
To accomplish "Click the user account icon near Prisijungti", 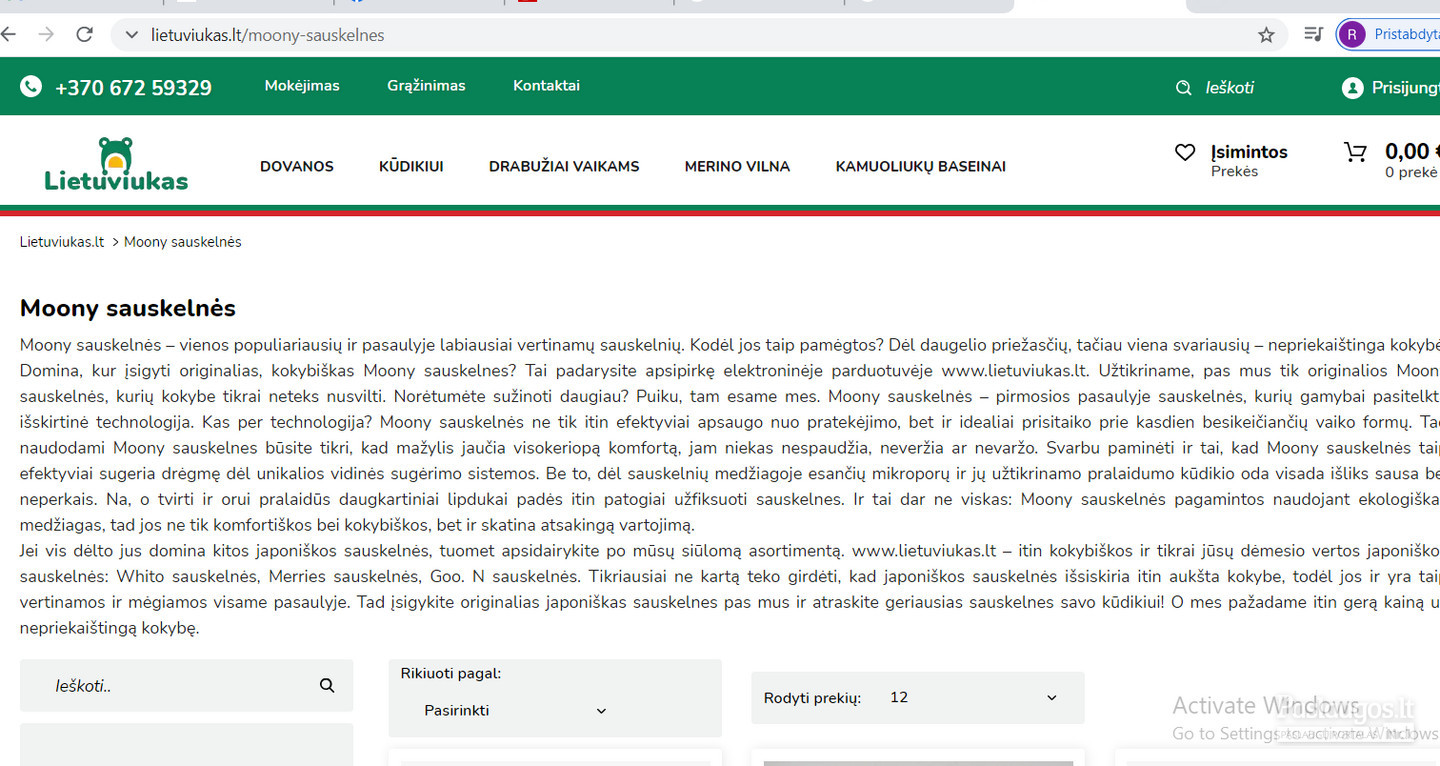I will pyautogui.click(x=1352, y=88).
